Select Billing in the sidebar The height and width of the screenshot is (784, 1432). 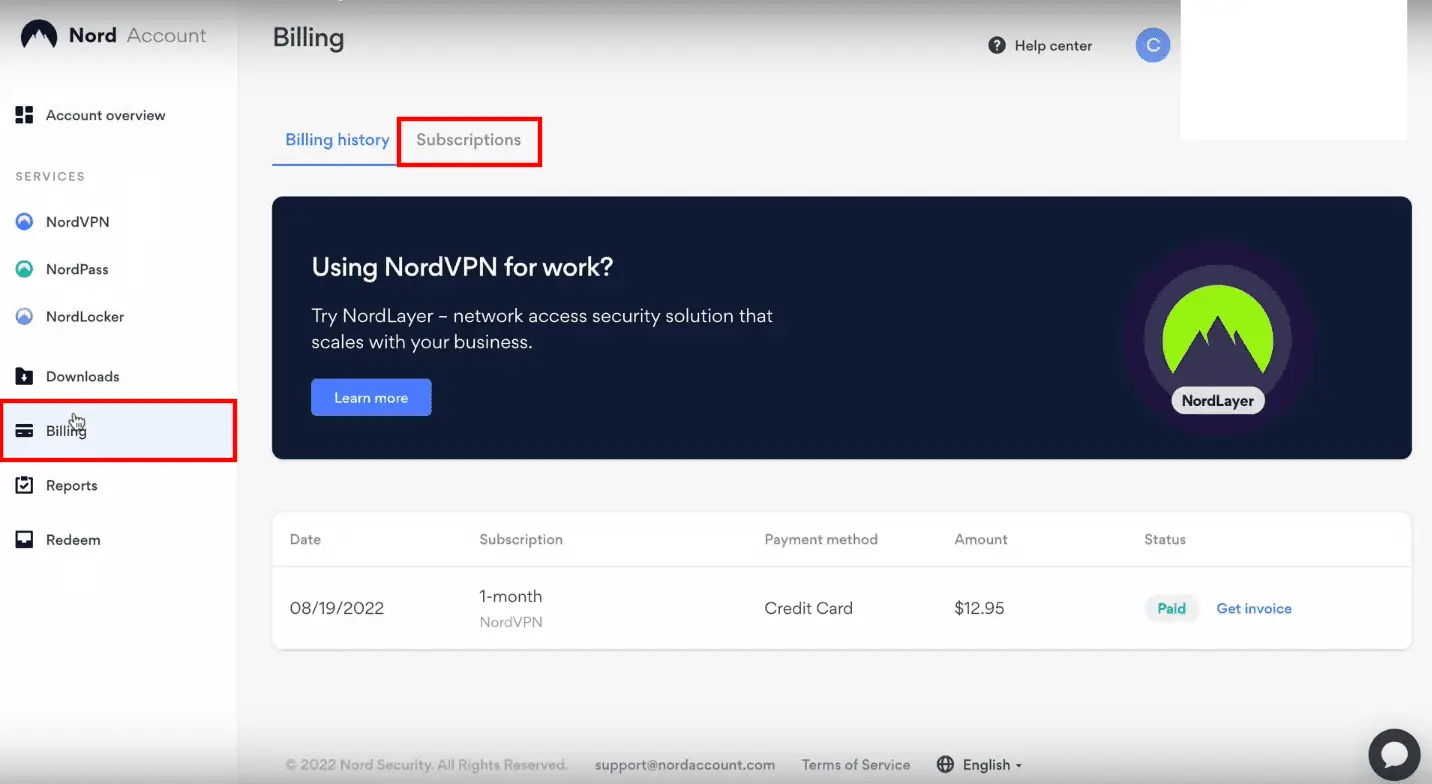[118, 431]
